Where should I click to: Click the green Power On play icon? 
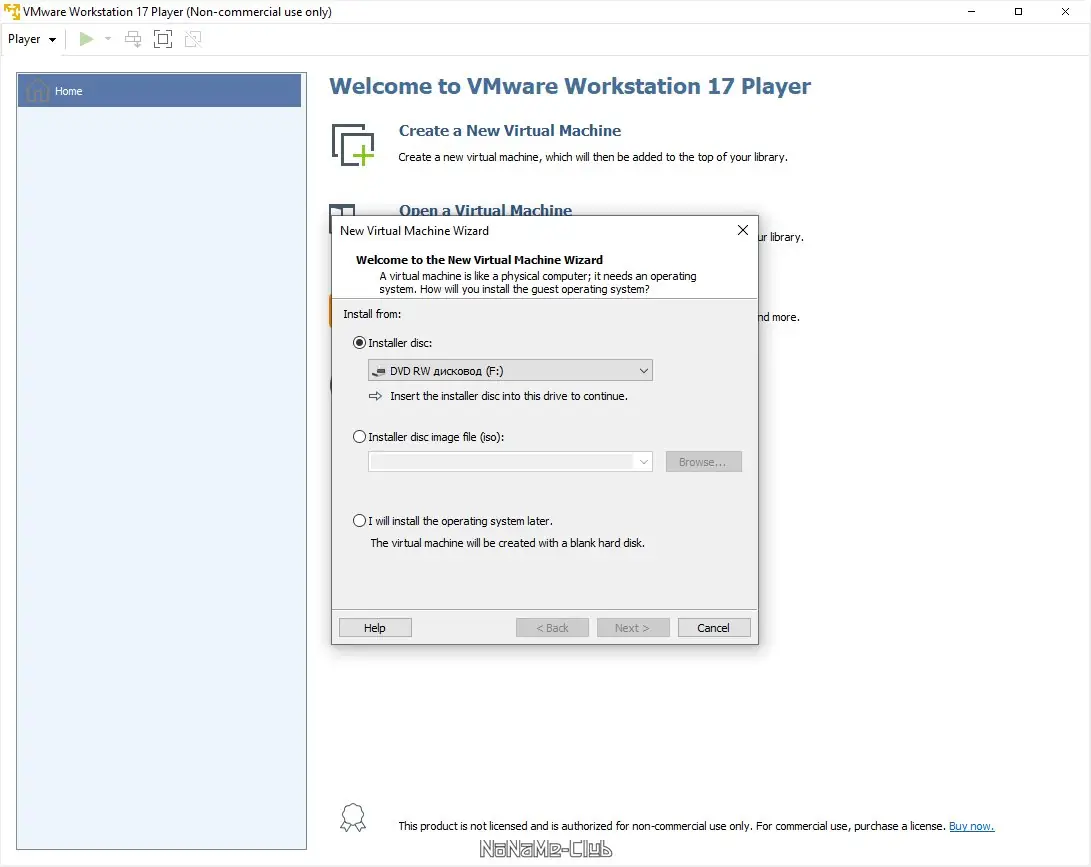pyautogui.click(x=86, y=39)
